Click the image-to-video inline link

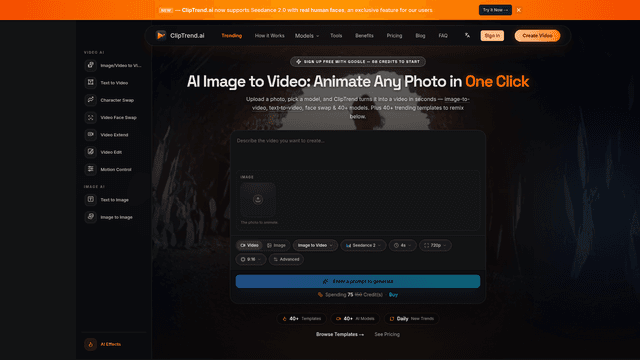(x=457, y=99)
